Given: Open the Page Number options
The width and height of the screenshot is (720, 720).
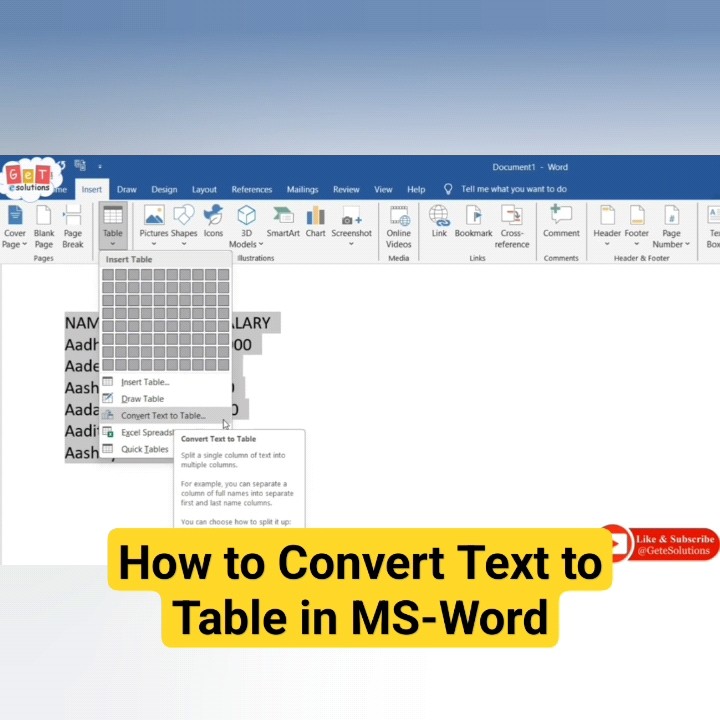Looking at the screenshot, I should [x=671, y=225].
